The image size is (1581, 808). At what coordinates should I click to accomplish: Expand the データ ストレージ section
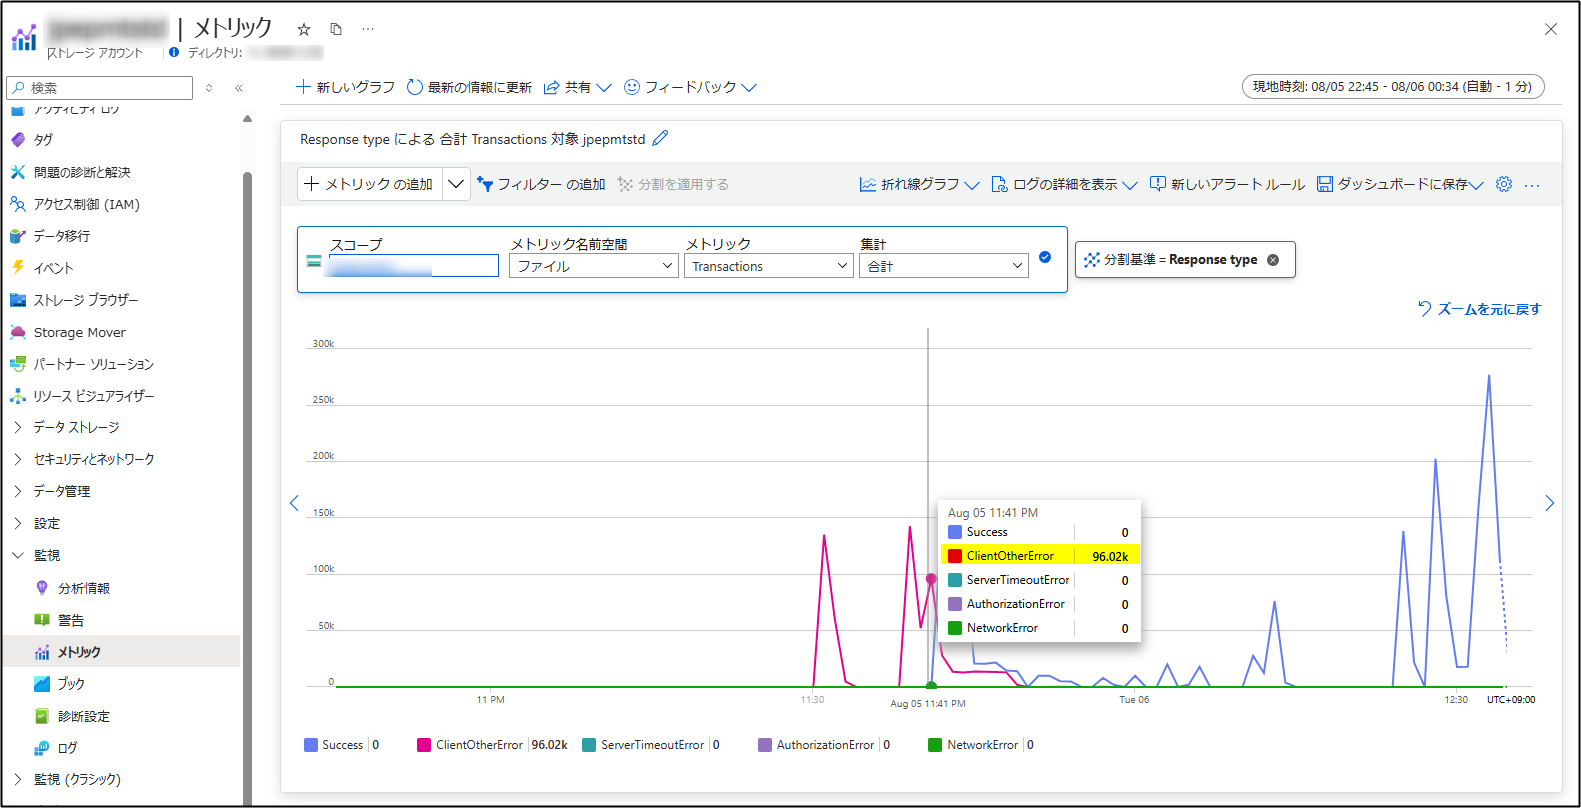click(76, 427)
